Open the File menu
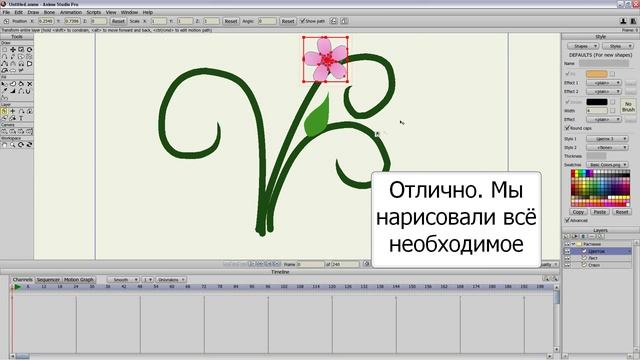This screenshot has height=360, width=640. coord(6,12)
